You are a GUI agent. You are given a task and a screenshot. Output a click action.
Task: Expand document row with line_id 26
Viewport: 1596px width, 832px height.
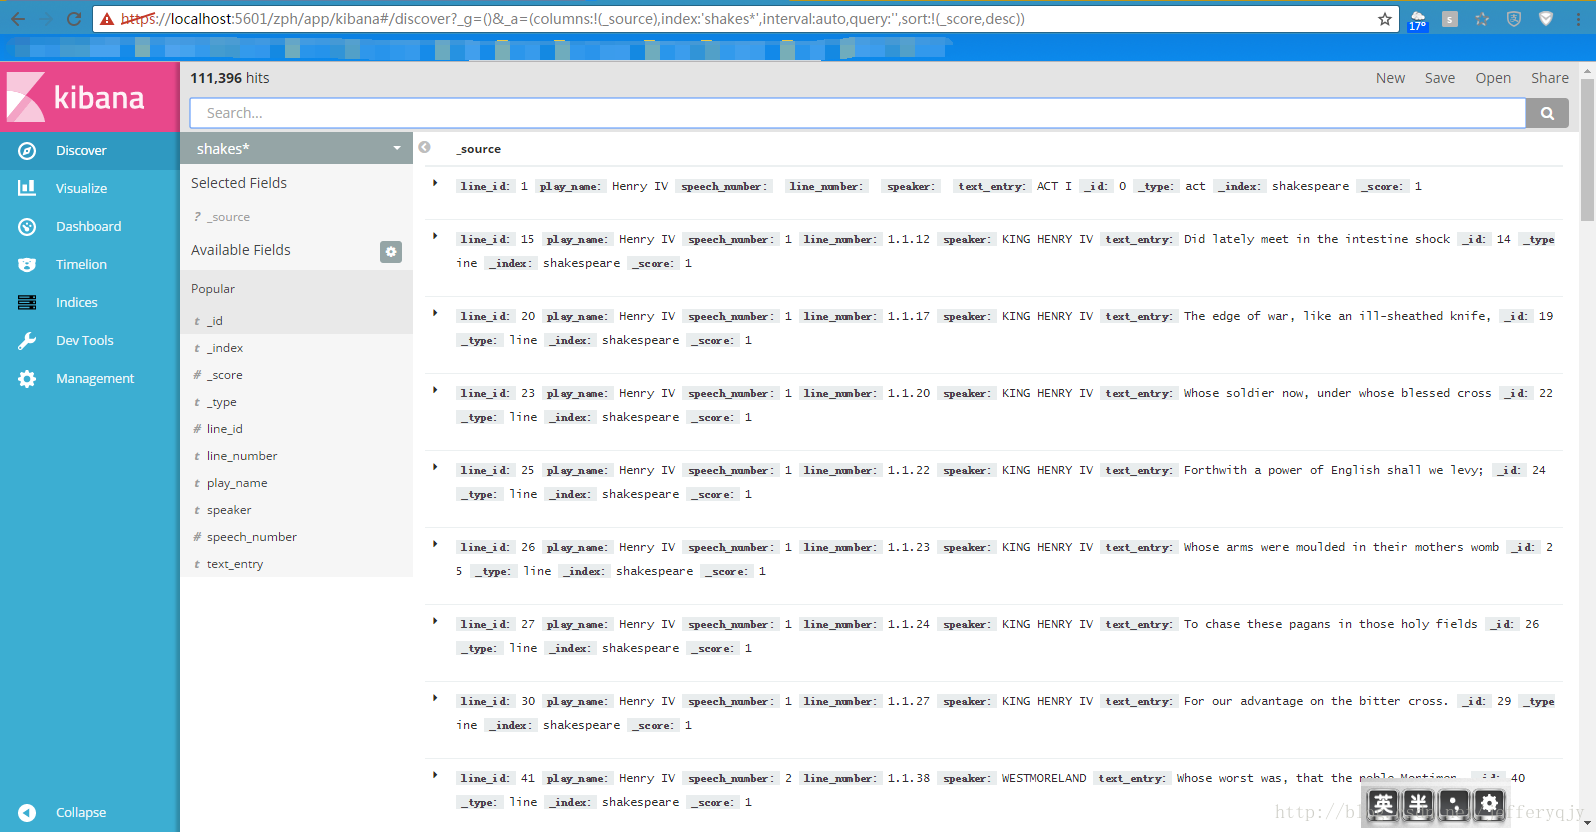tap(435, 544)
